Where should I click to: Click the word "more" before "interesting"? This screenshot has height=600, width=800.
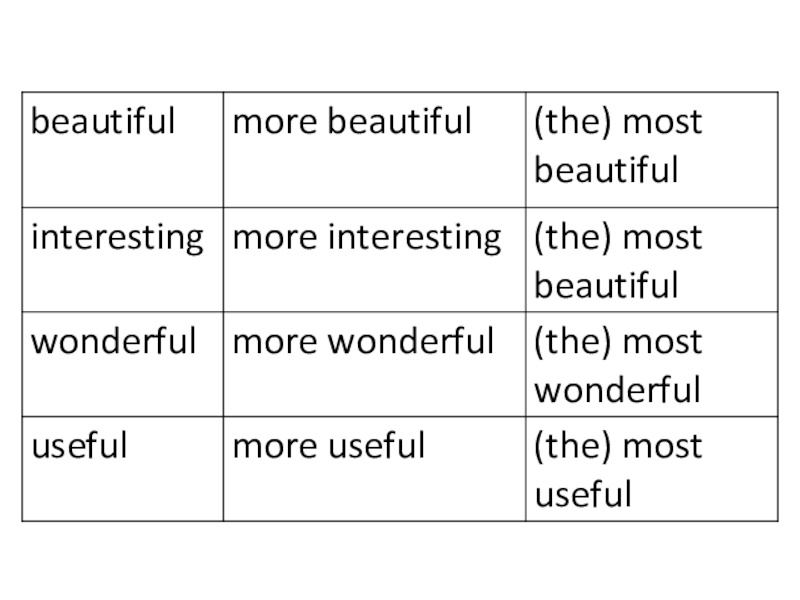tap(264, 238)
